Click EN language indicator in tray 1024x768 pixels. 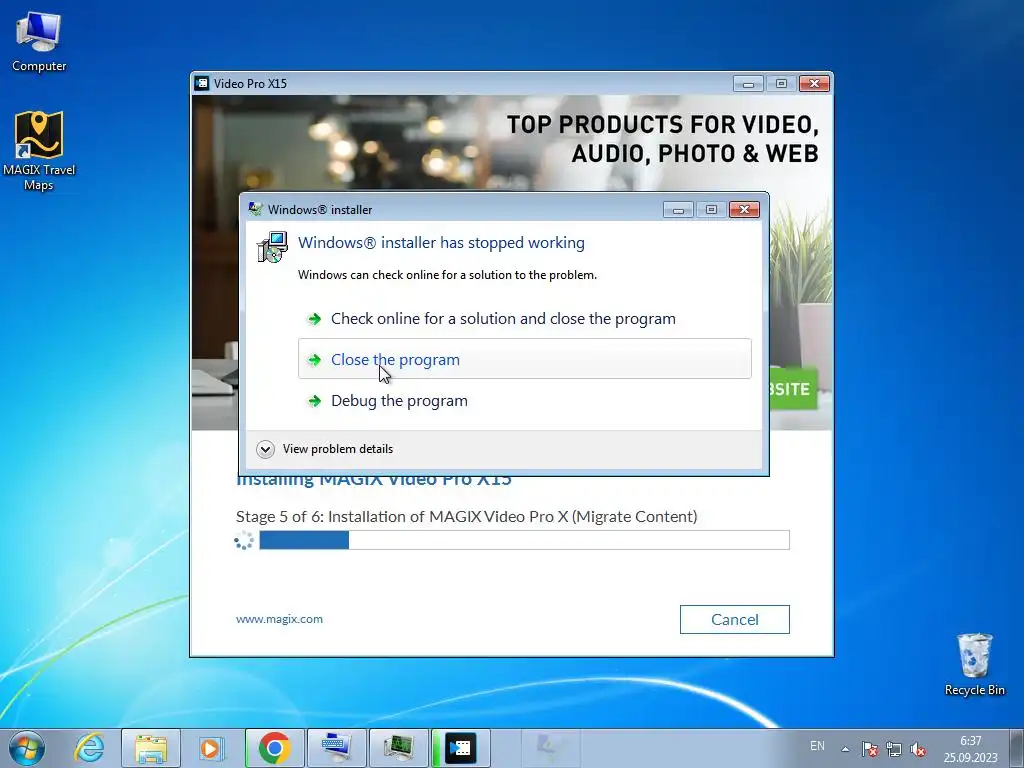[x=817, y=746]
